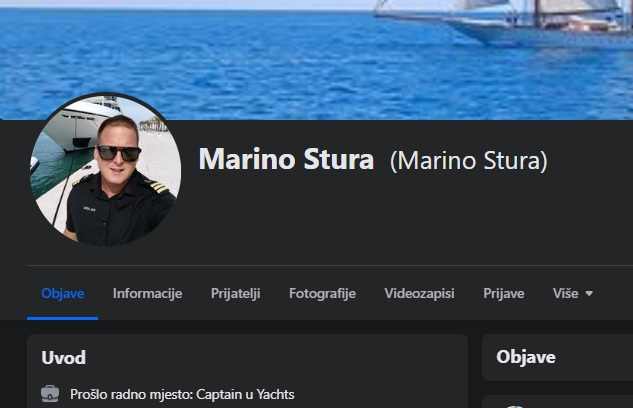Open the Prijatelji tab
633x408 pixels.
point(235,293)
